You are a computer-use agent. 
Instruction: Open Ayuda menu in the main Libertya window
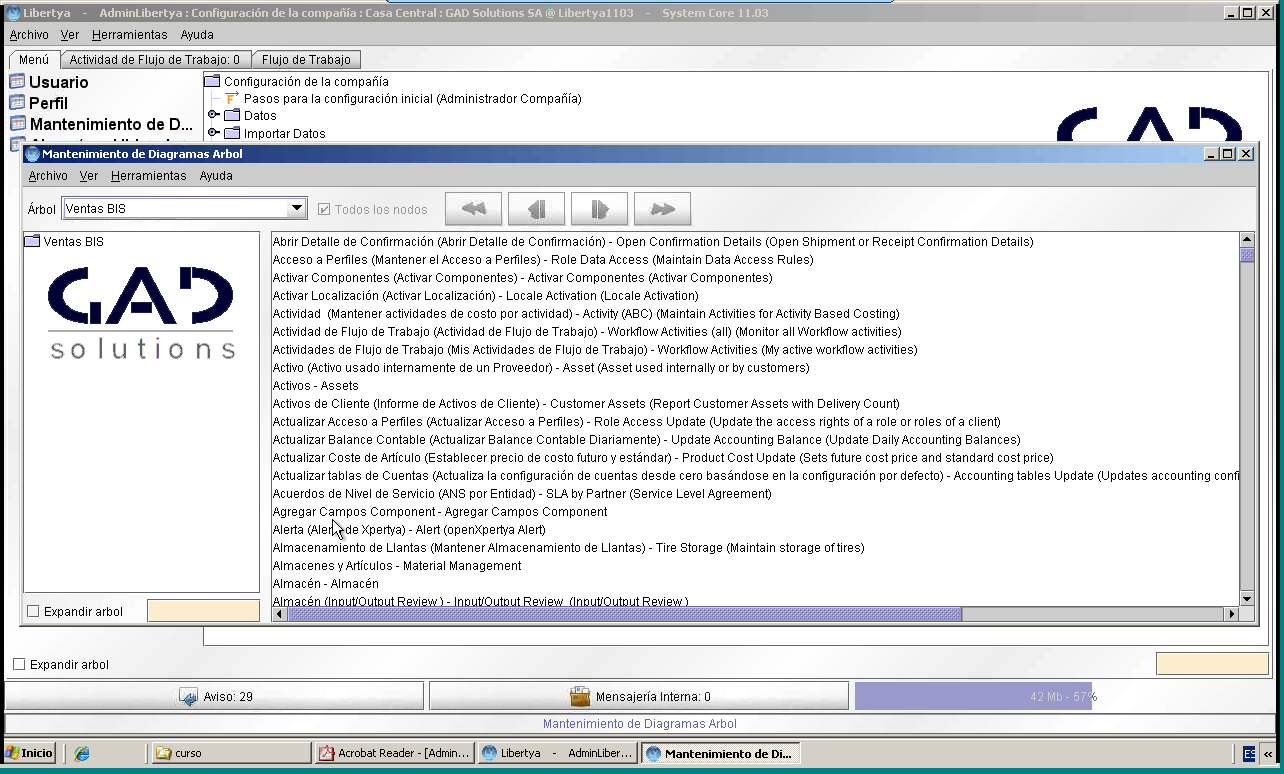coord(197,34)
